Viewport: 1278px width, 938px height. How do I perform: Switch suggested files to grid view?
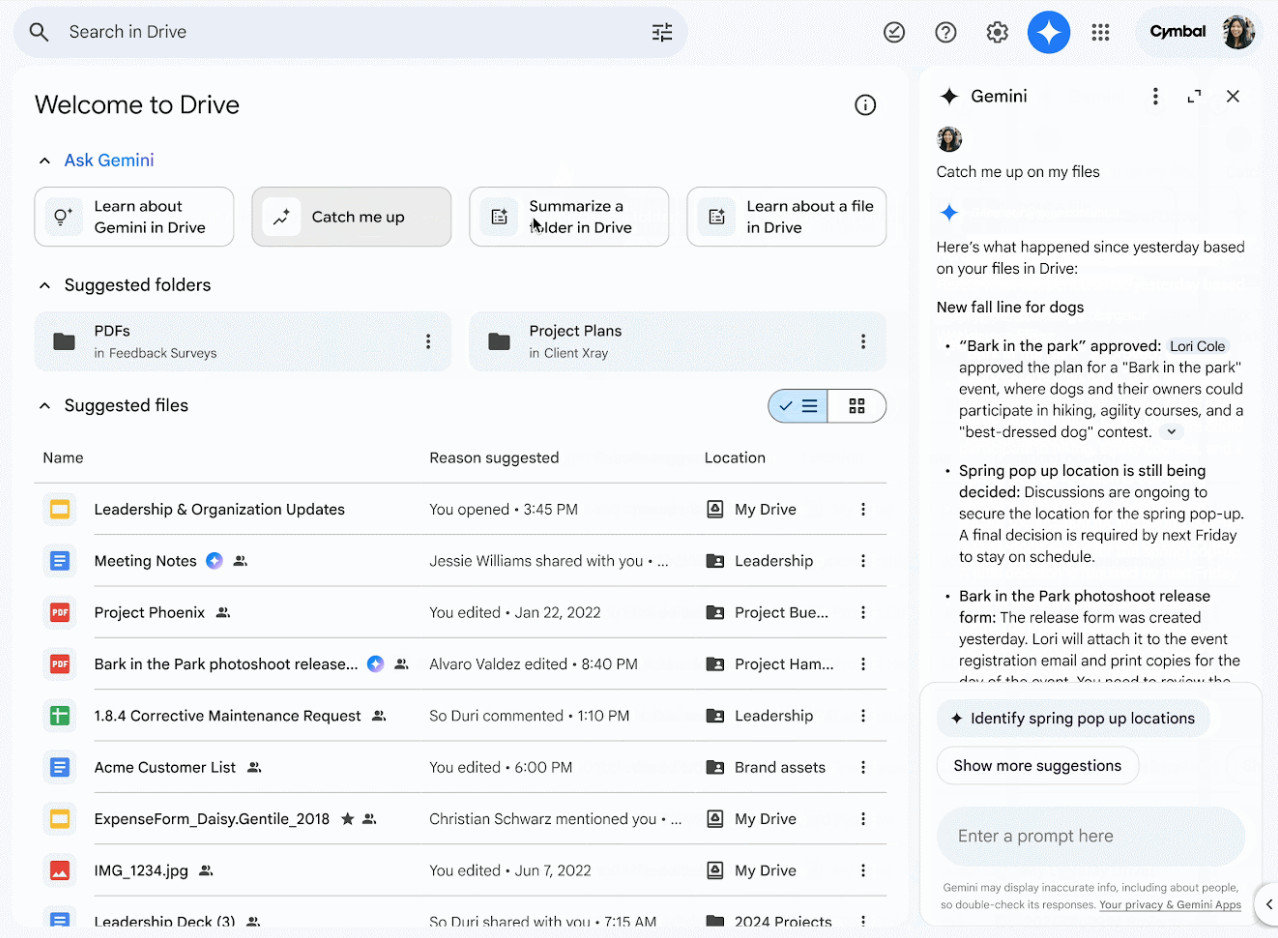[x=856, y=406]
